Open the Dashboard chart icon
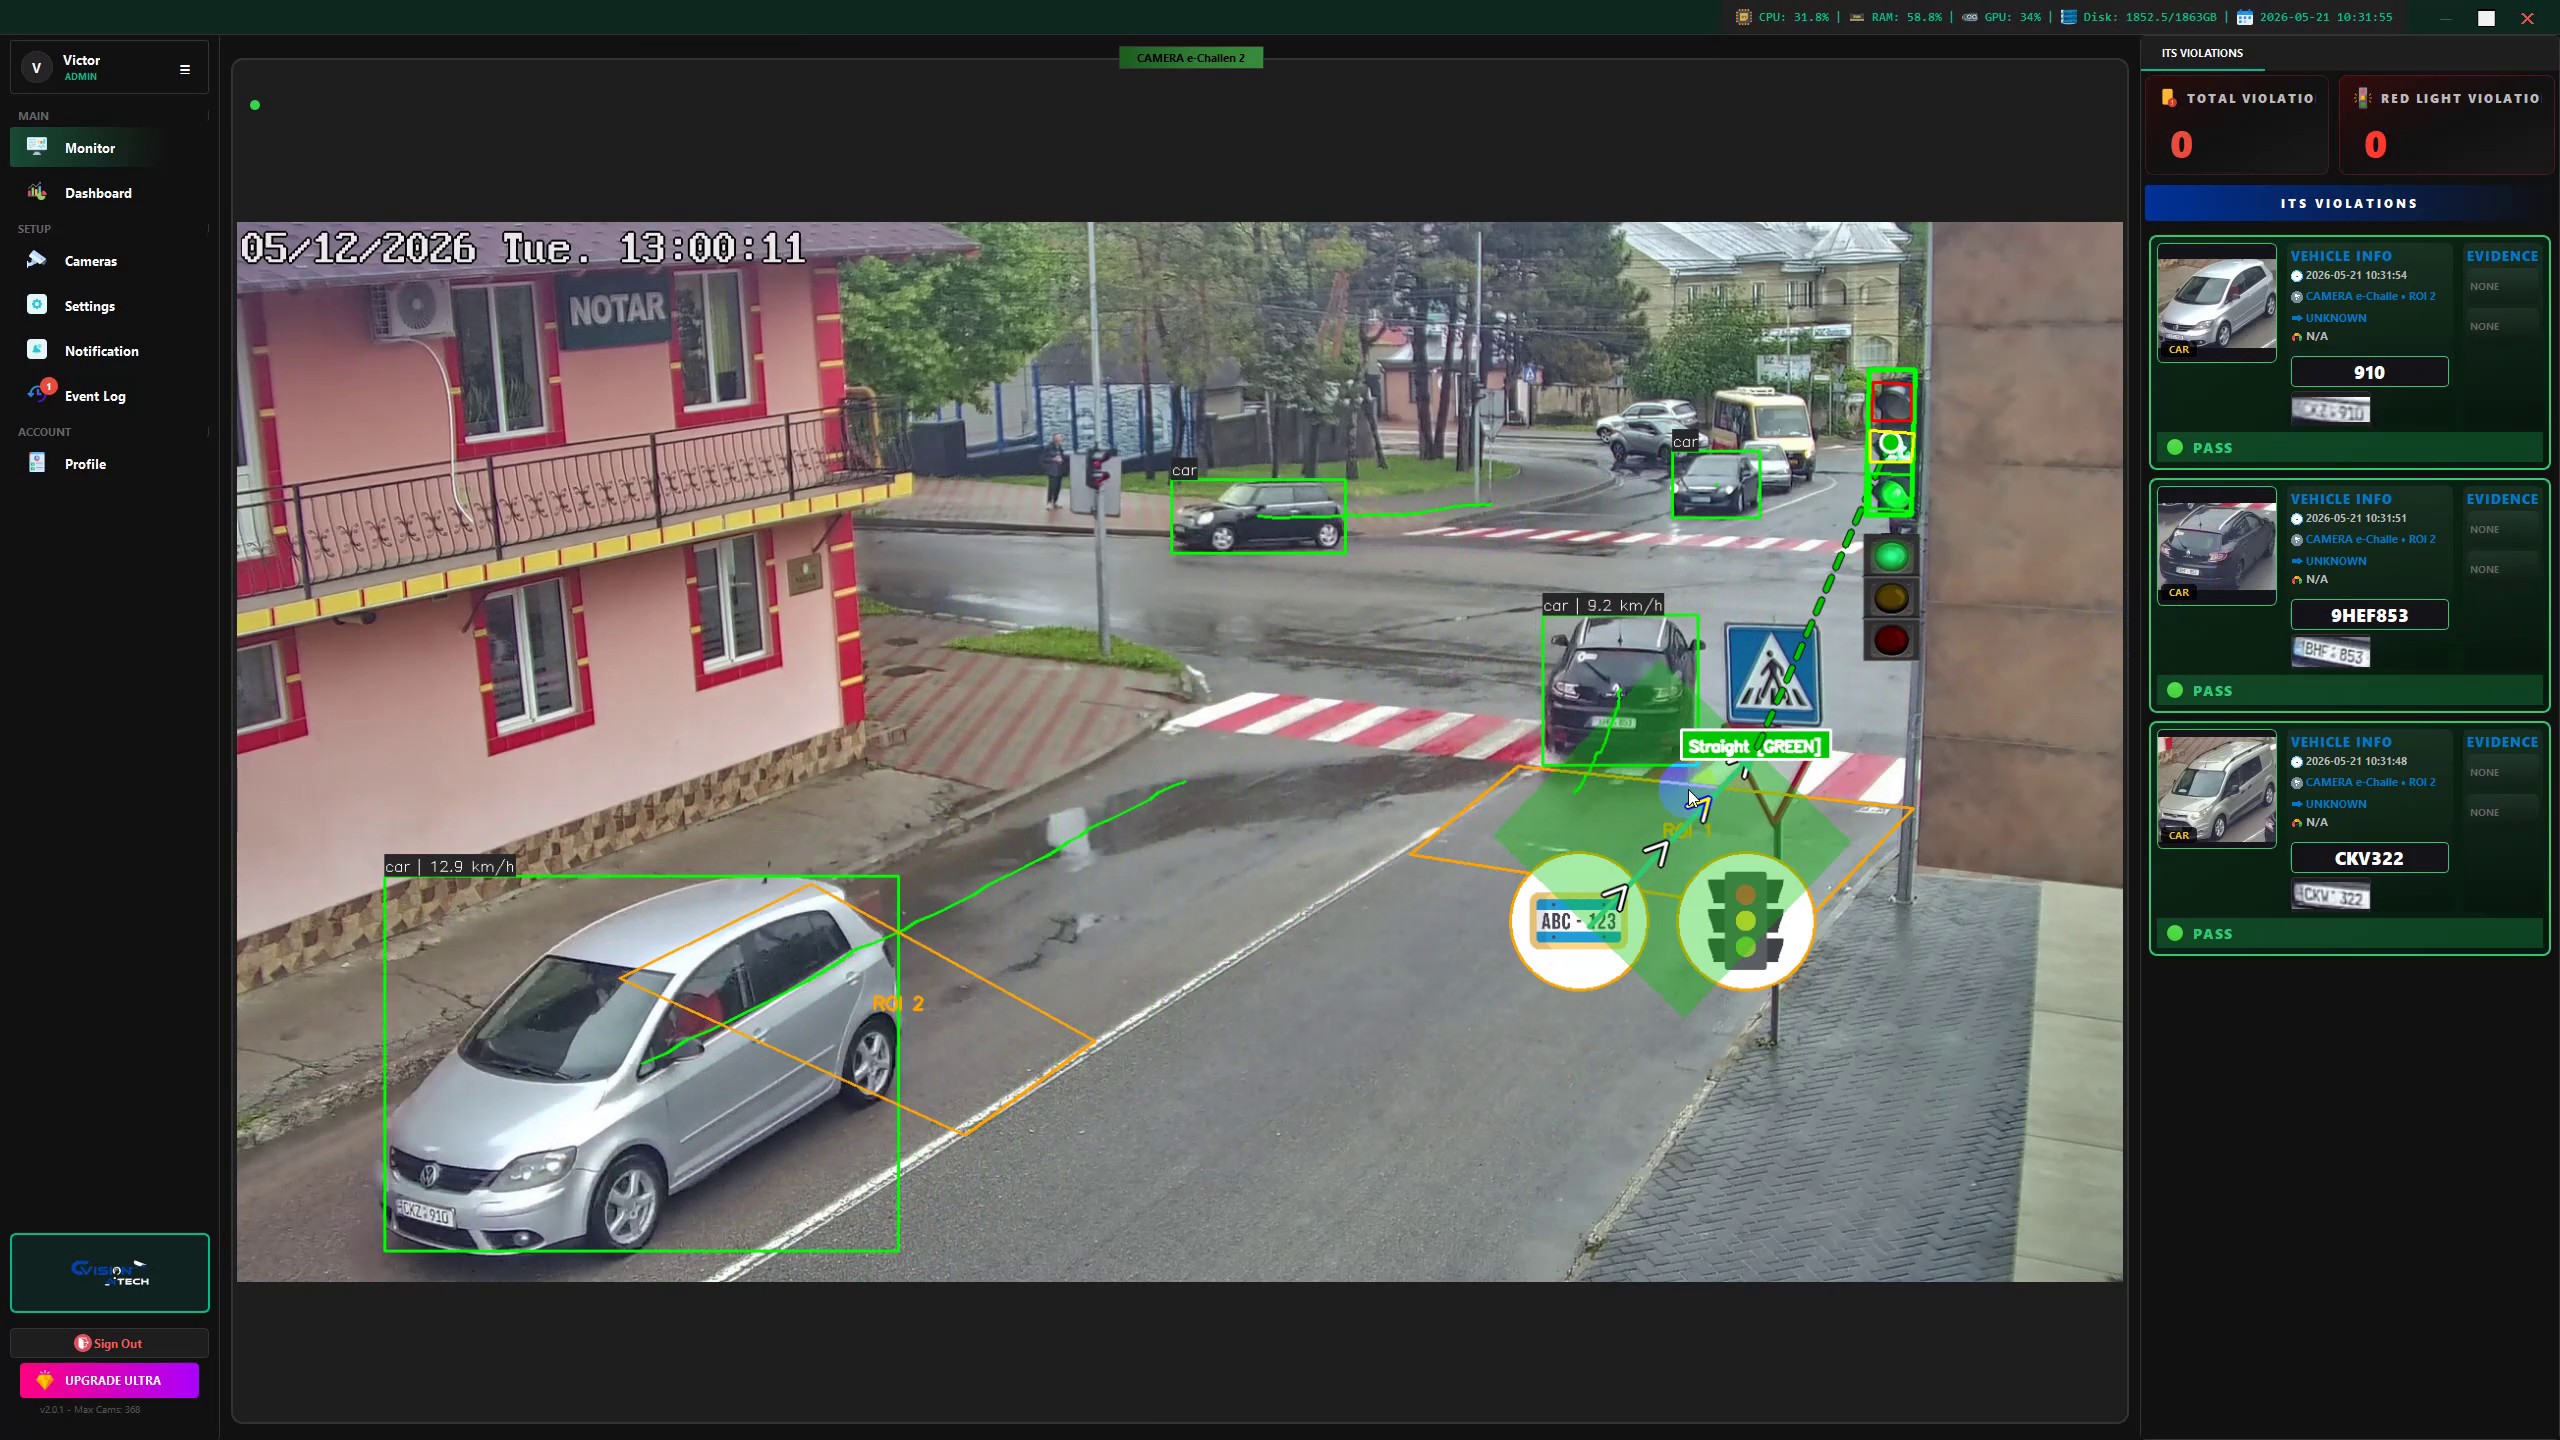This screenshot has width=2560, height=1440. click(x=37, y=192)
